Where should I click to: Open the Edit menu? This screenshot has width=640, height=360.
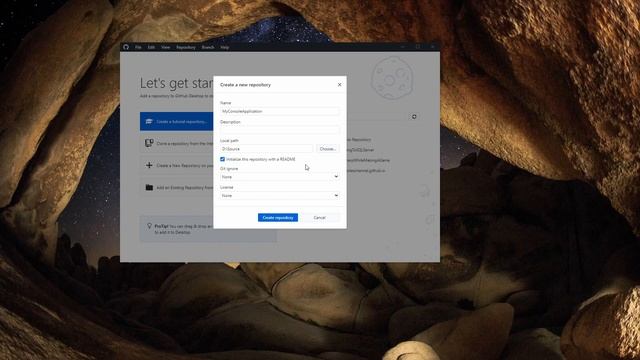pos(151,47)
